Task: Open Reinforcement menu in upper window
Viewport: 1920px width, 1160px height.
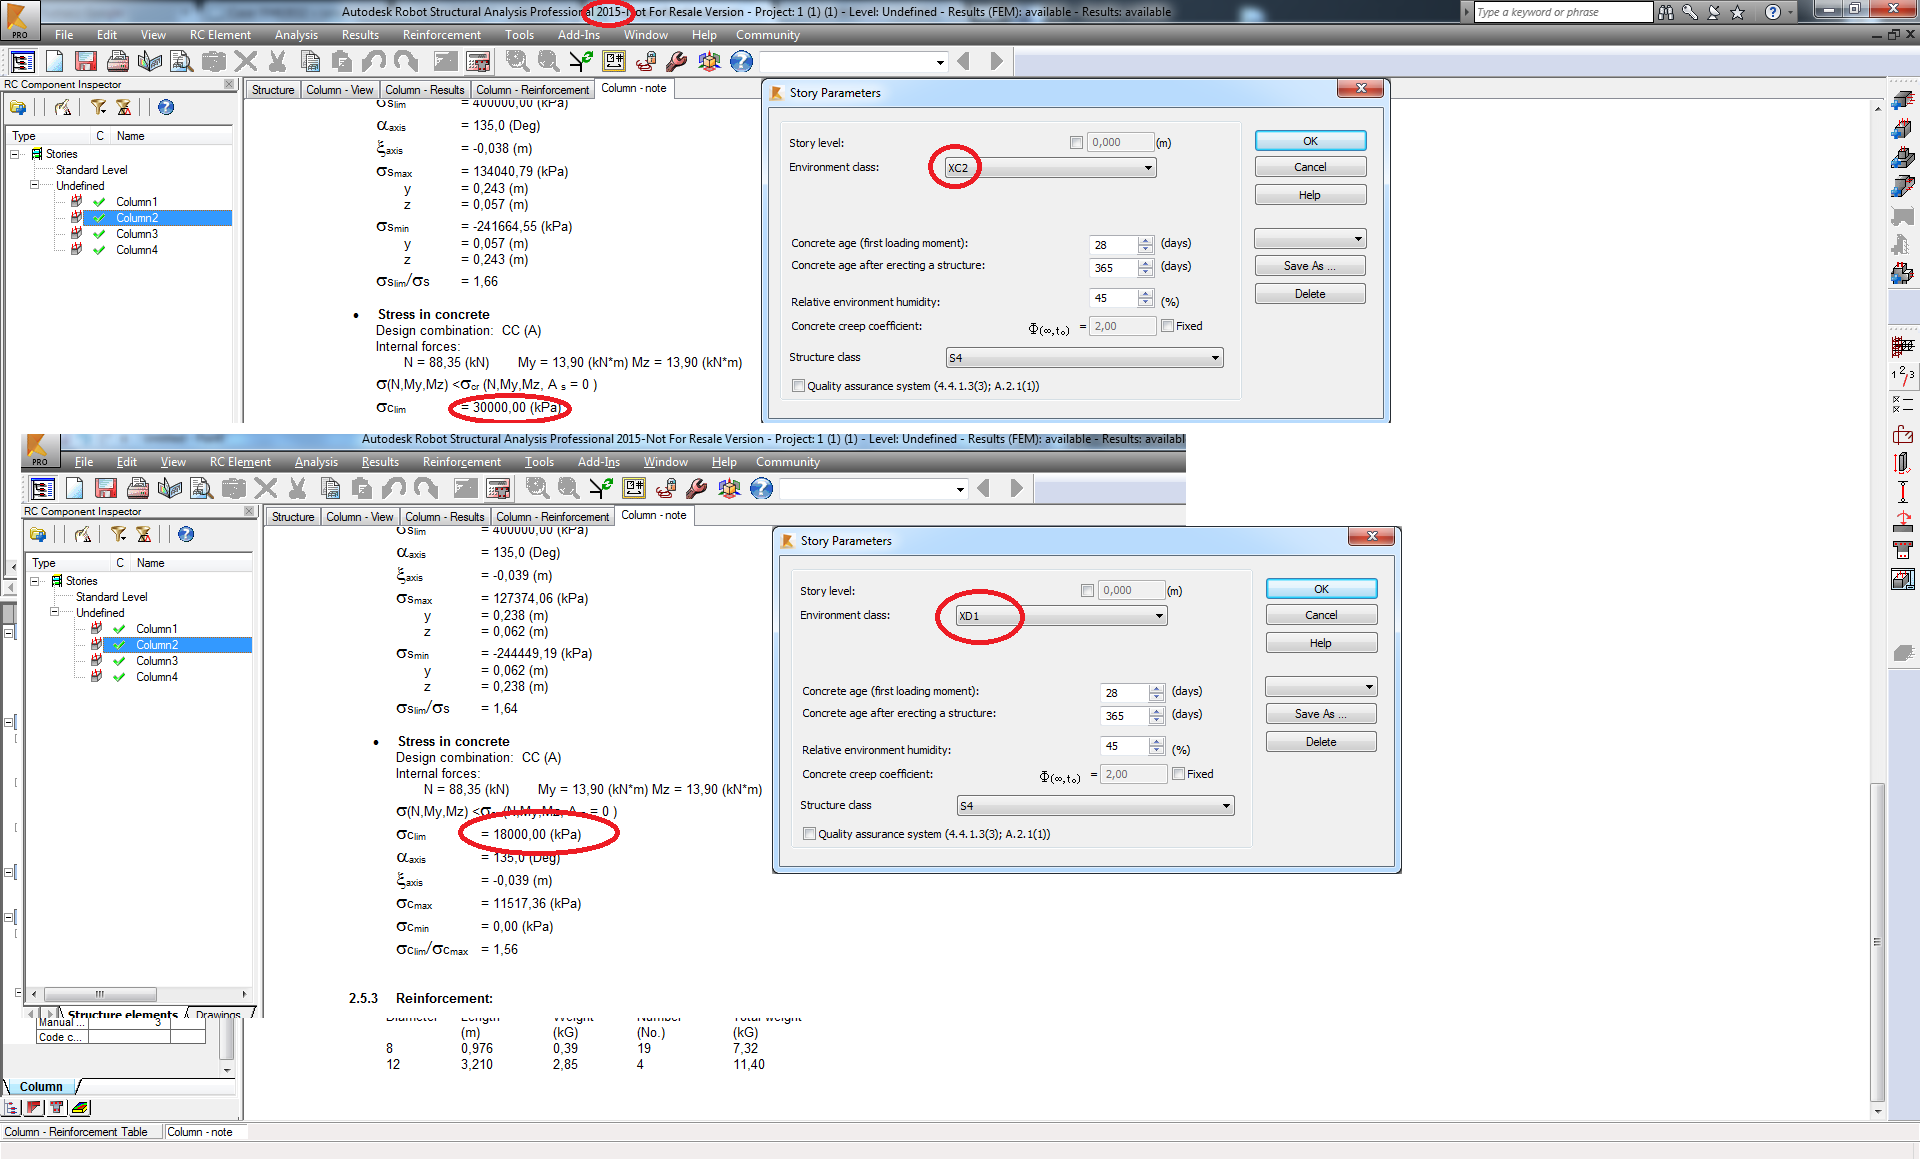Action: pos(441,35)
